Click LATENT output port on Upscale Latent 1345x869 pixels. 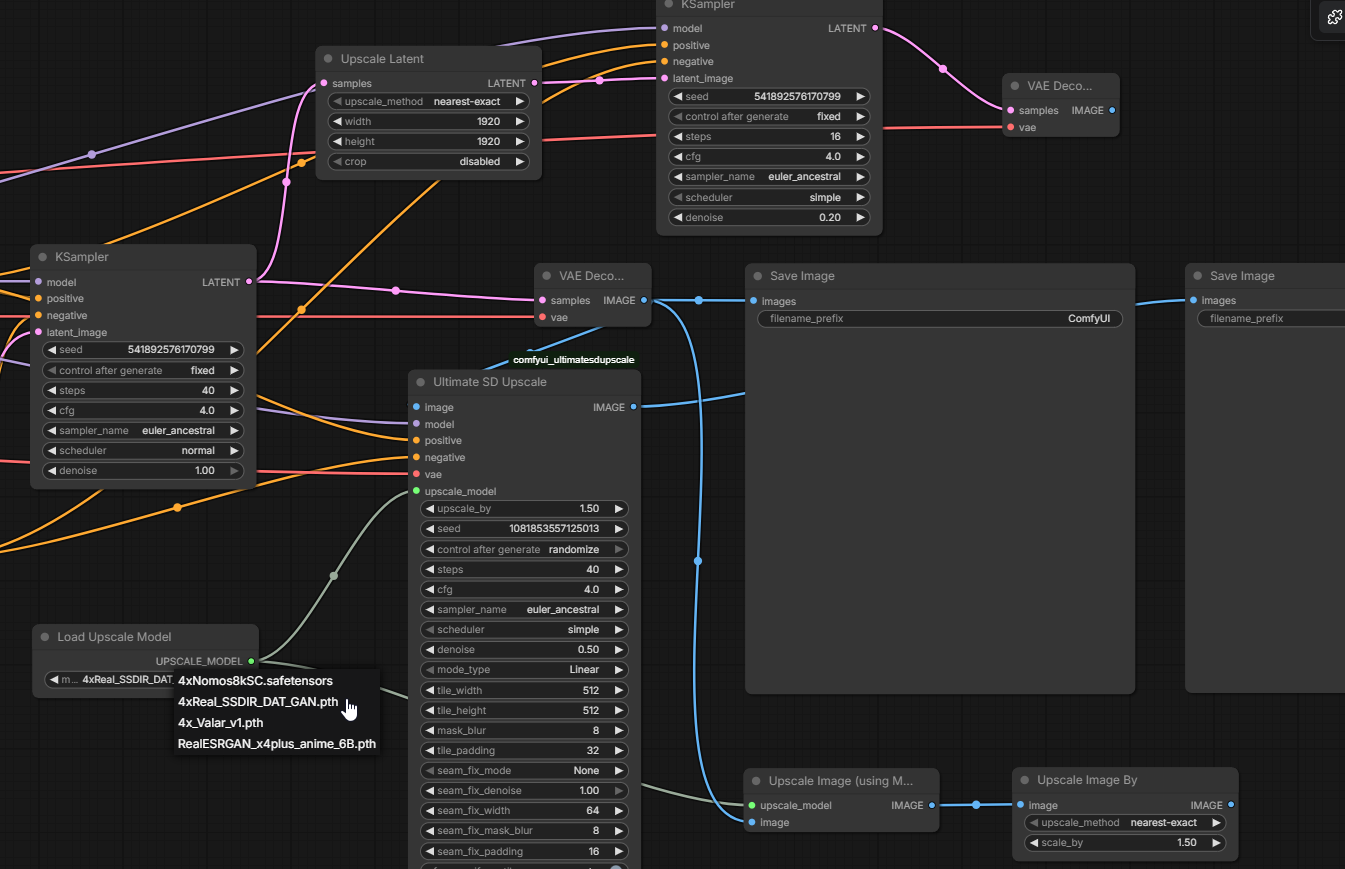tap(535, 83)
